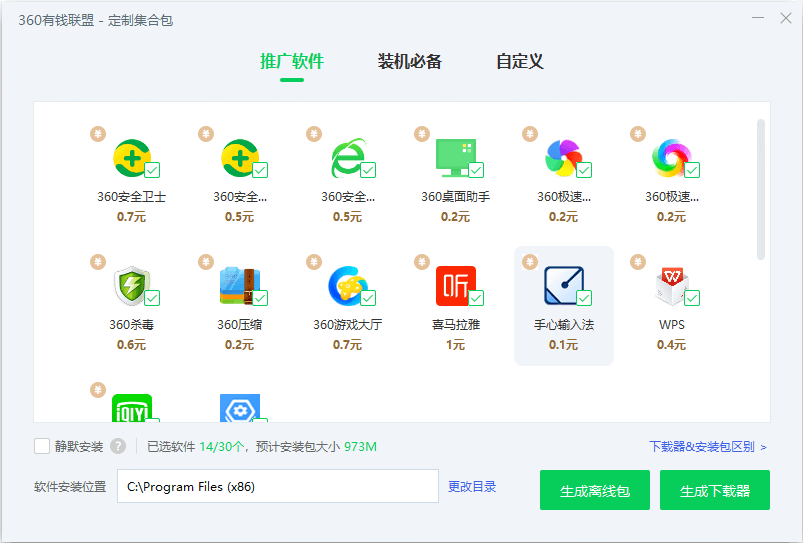Open the 下载器&安装包区别 link

[x=708, y=447]
